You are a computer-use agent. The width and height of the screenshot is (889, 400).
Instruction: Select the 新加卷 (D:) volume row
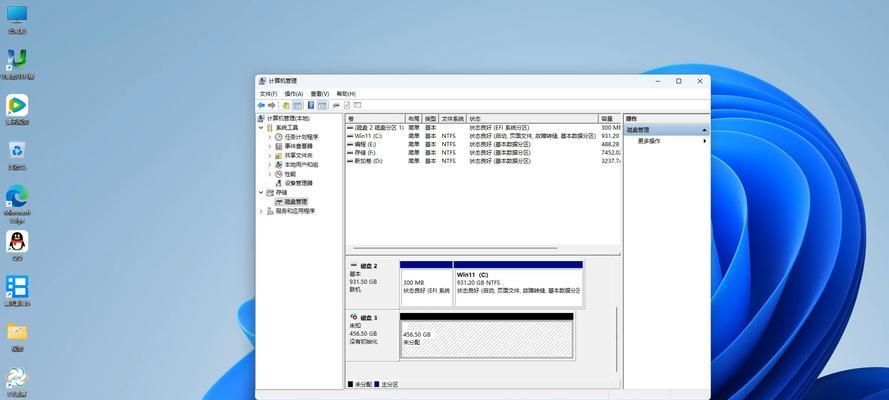point(484,161)
